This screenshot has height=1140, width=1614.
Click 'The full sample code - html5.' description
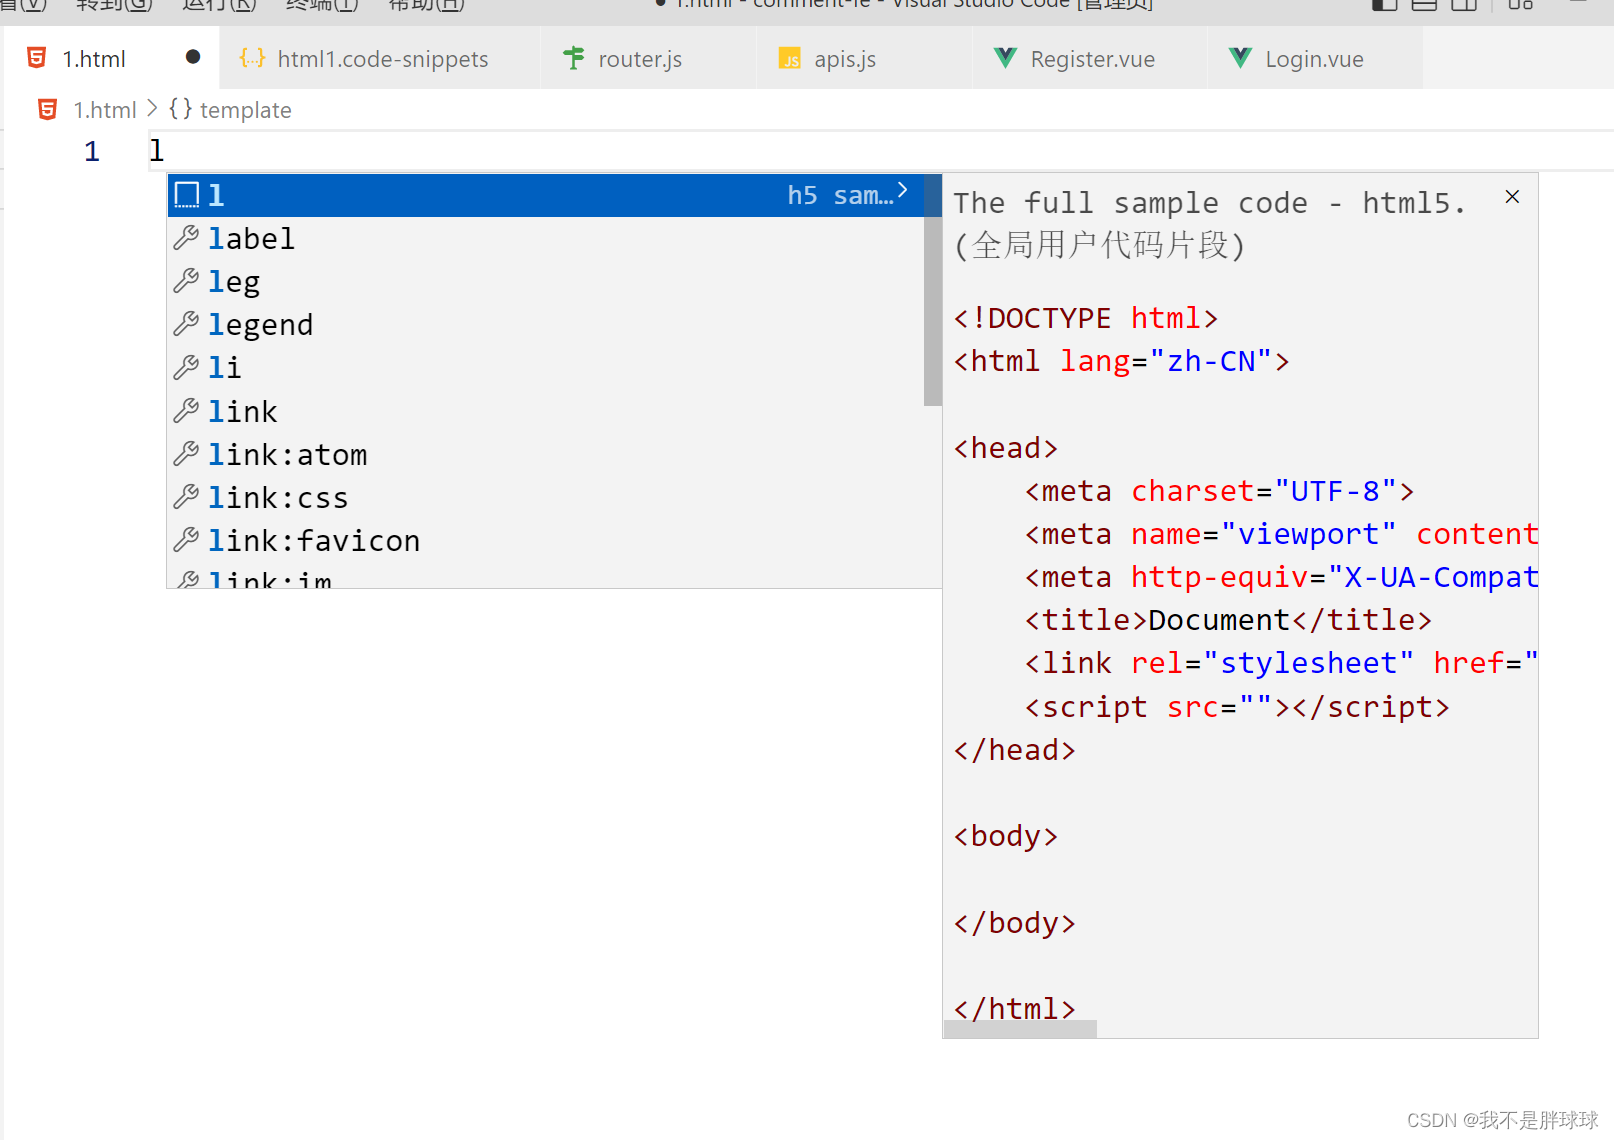(x=1210, y=203)
